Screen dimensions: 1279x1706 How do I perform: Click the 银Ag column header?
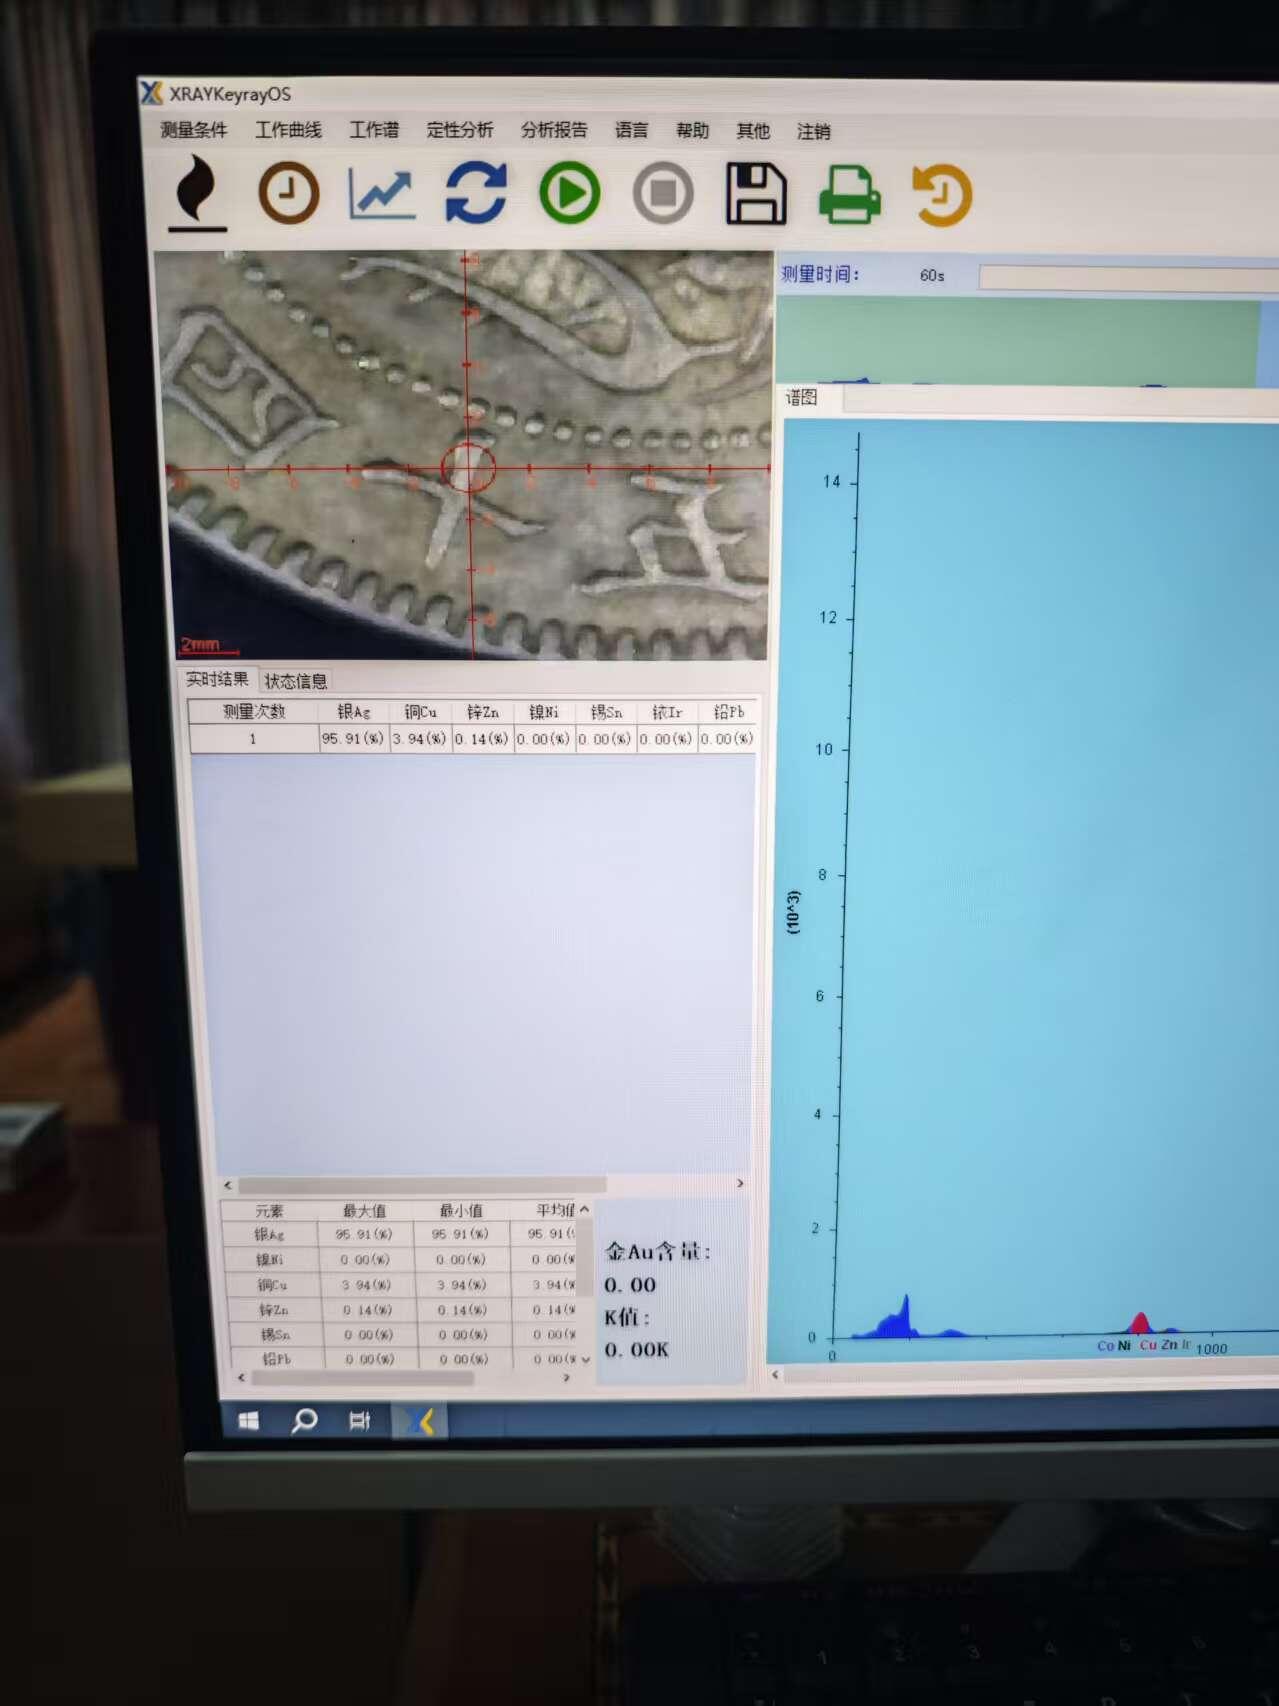(x=353, y=712)
